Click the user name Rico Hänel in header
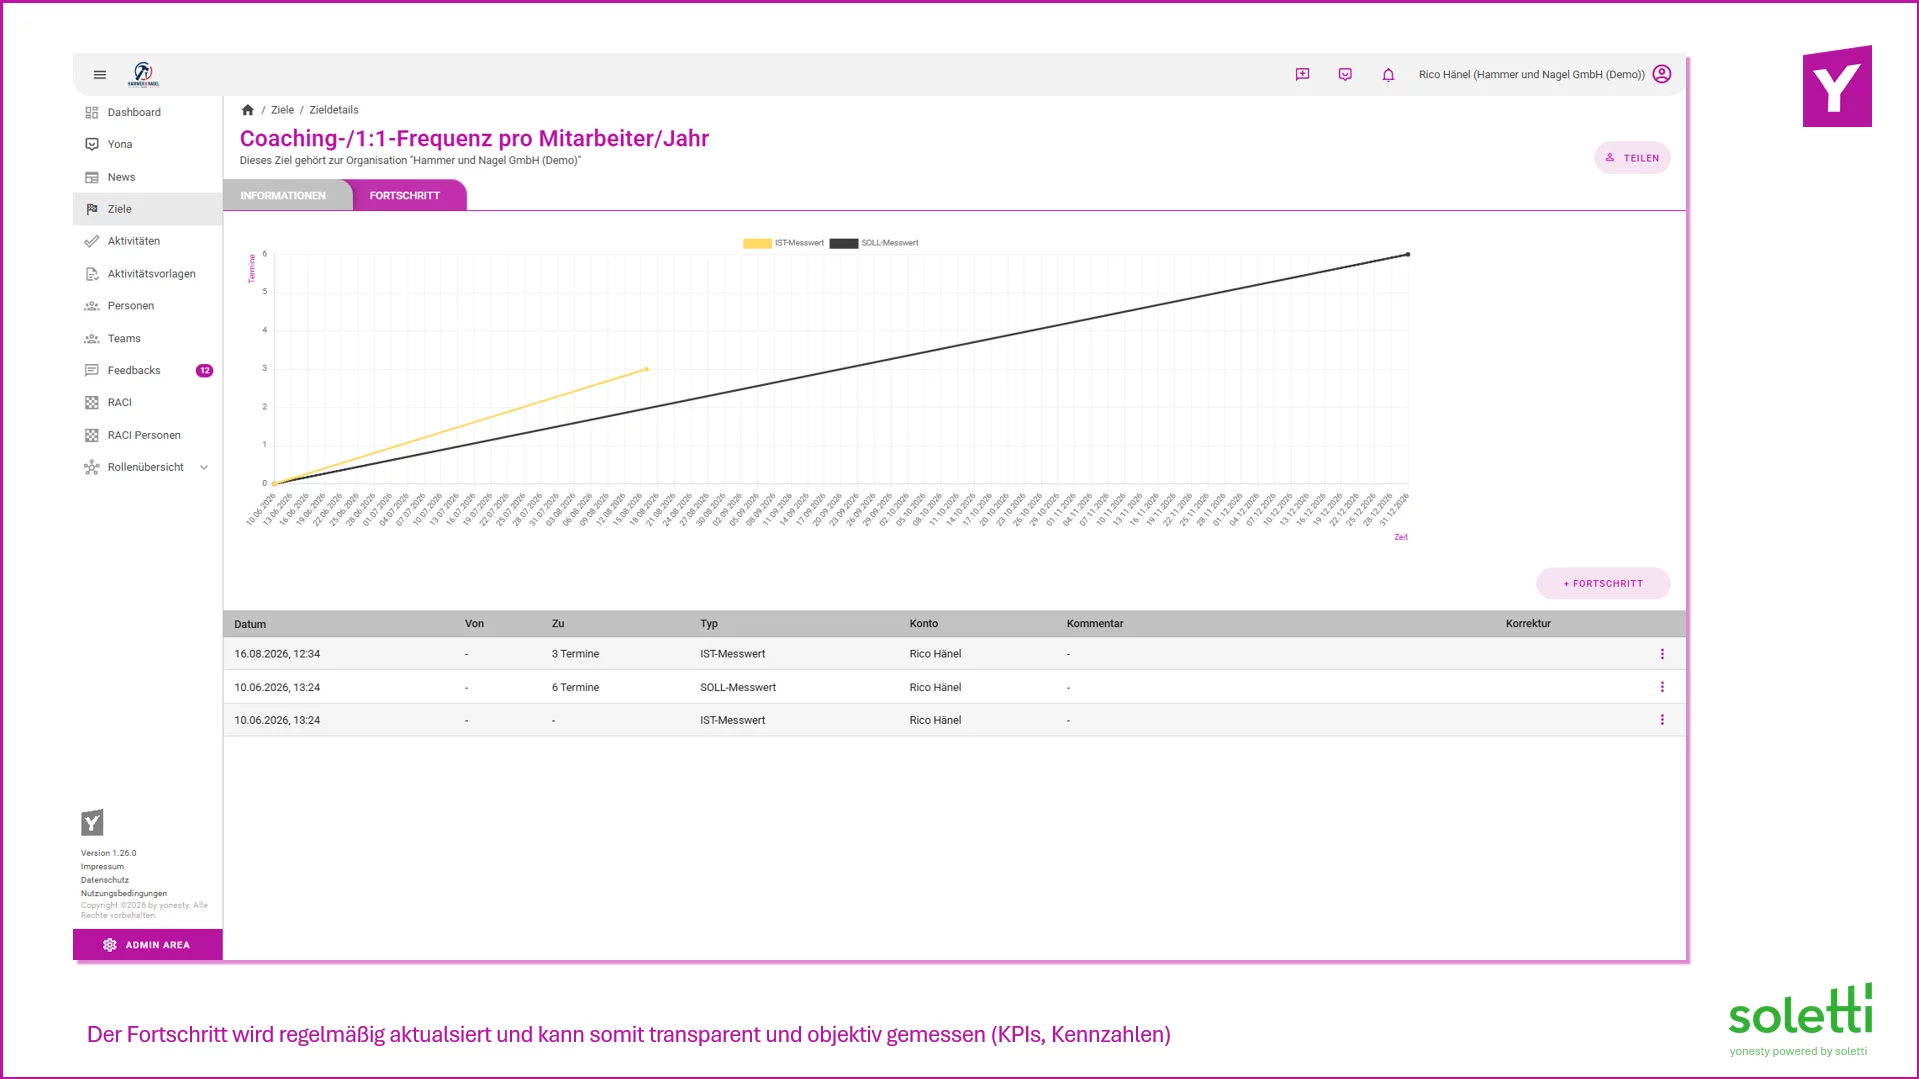The height and width of the screenshot is (1079, 1919). pos(1532,74)
